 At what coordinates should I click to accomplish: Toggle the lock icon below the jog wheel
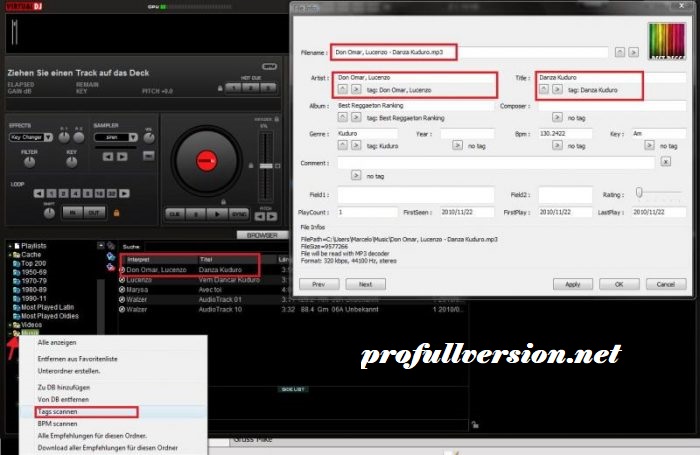223,202
